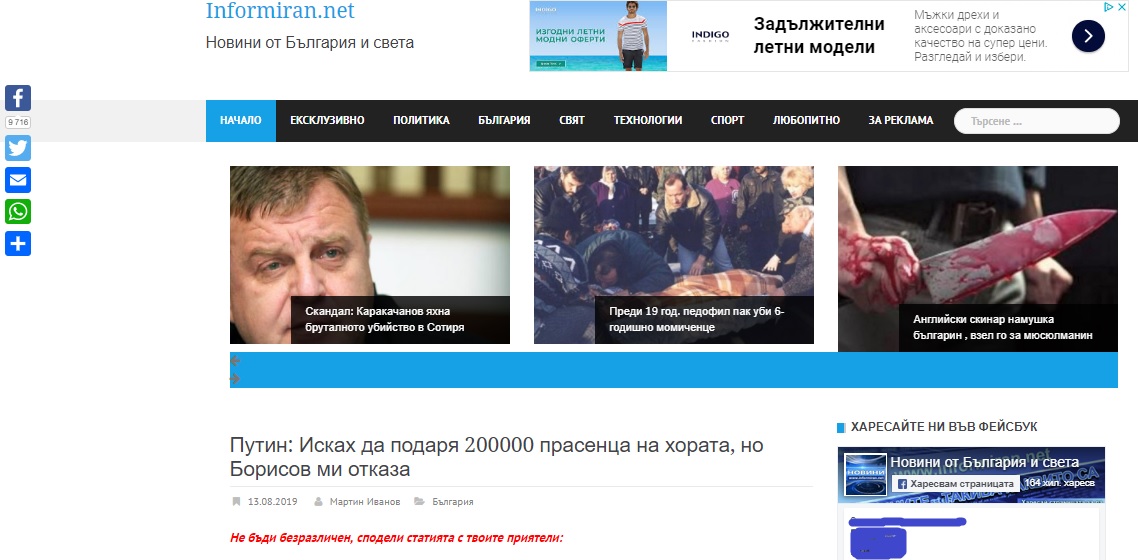Open more sharing options plus icon
This screenshot has height=560, width=1138.
click(18, 244)
